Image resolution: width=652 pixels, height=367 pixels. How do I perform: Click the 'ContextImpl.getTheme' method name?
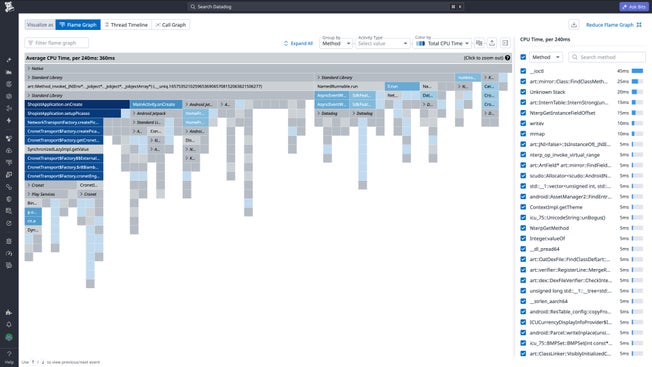coord(556,207)
